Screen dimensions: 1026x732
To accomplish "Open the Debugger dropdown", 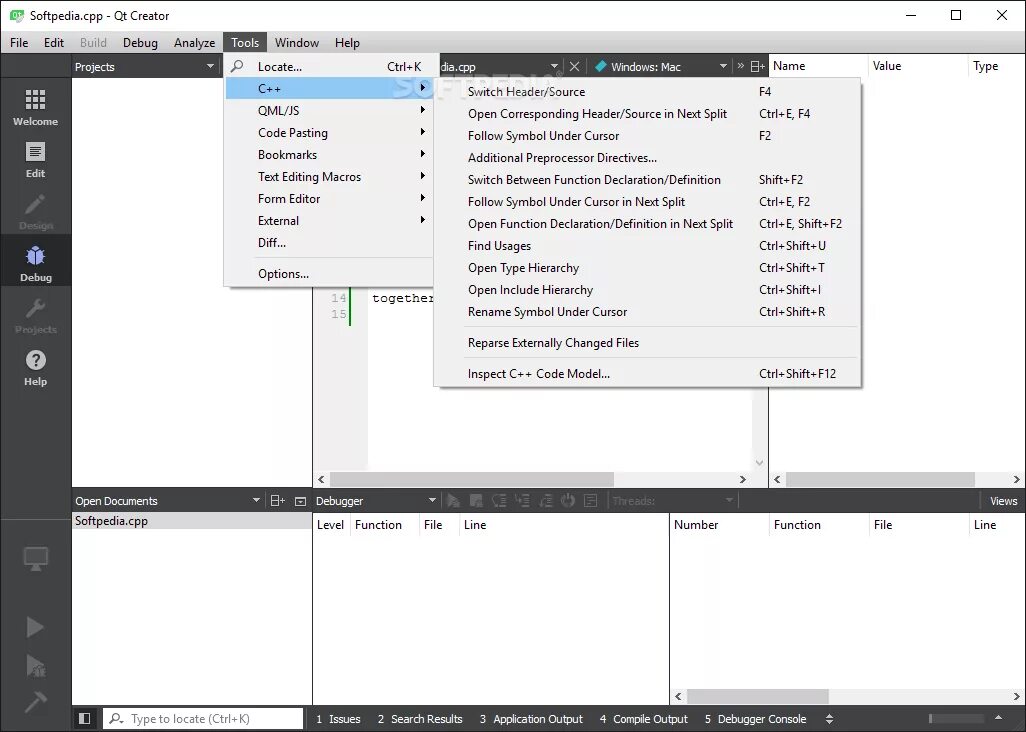I will coord(432,500).
